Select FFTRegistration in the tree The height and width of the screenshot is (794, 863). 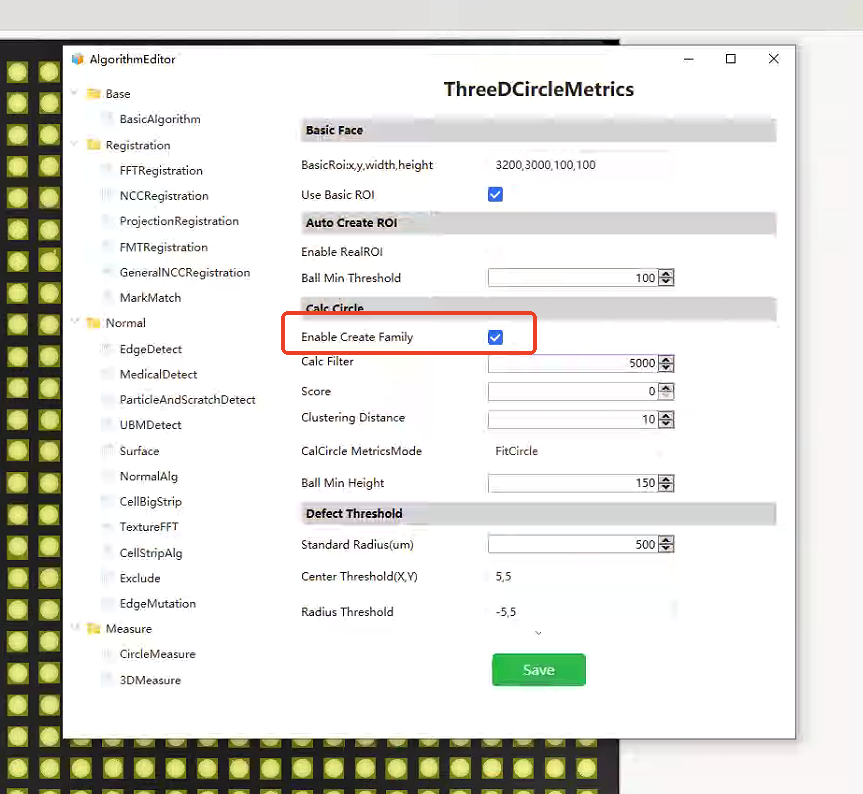pyautogui.click(x=161, y=171)
